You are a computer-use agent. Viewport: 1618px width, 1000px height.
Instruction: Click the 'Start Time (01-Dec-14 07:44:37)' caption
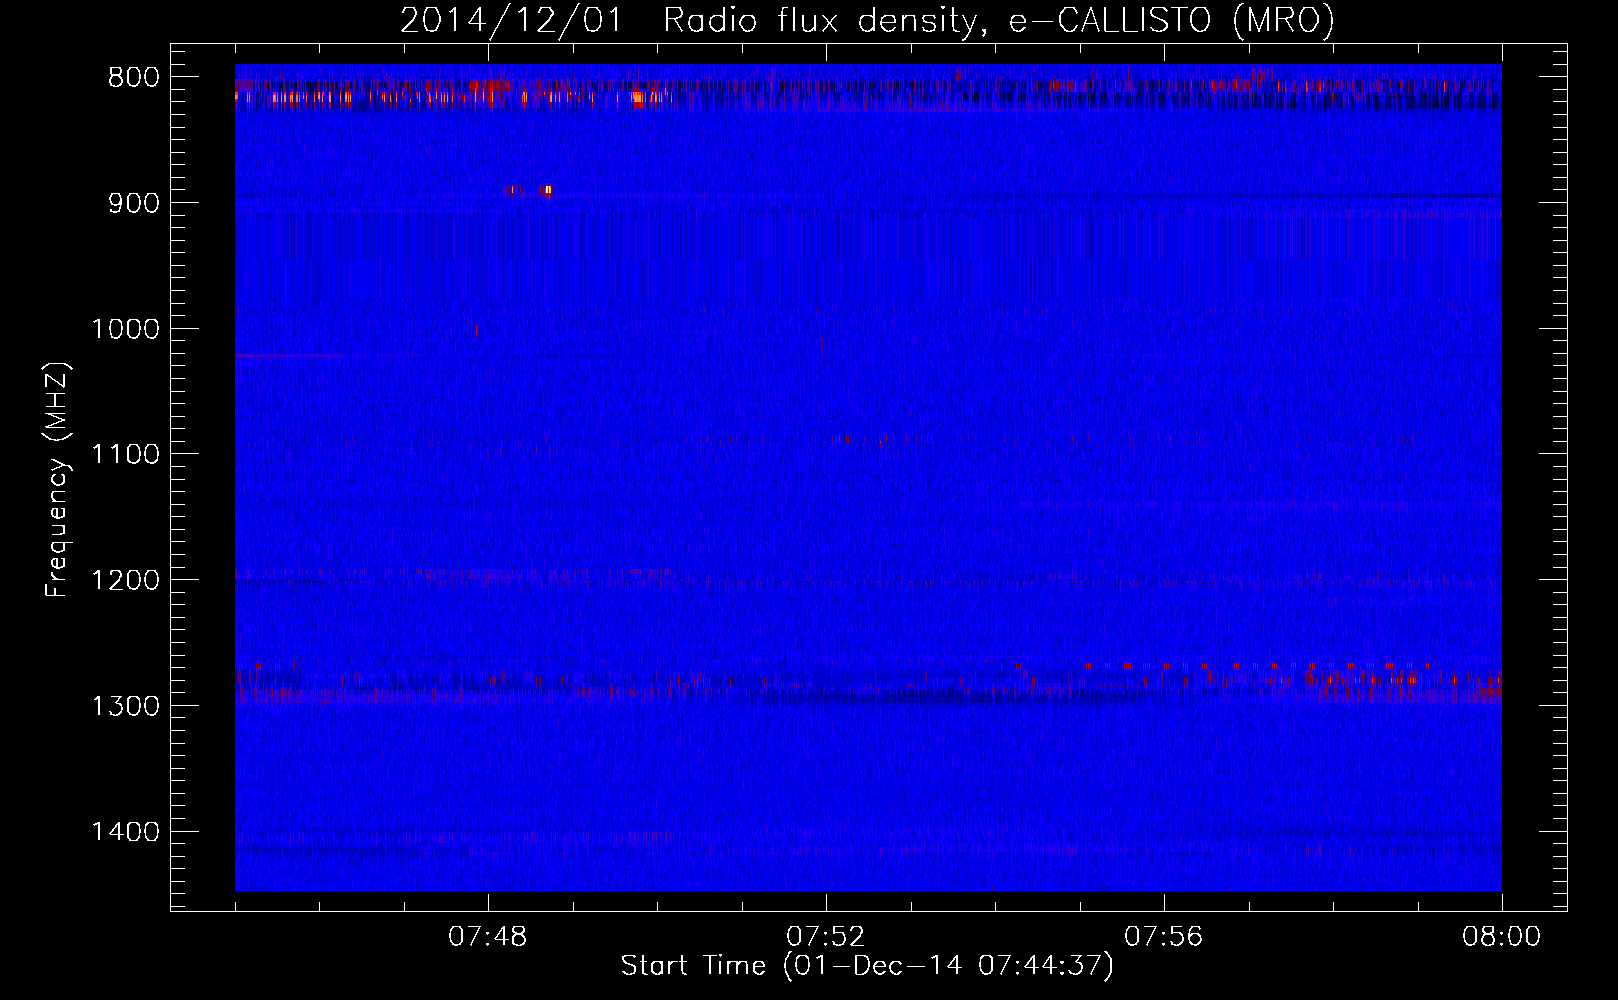[867, 966]
